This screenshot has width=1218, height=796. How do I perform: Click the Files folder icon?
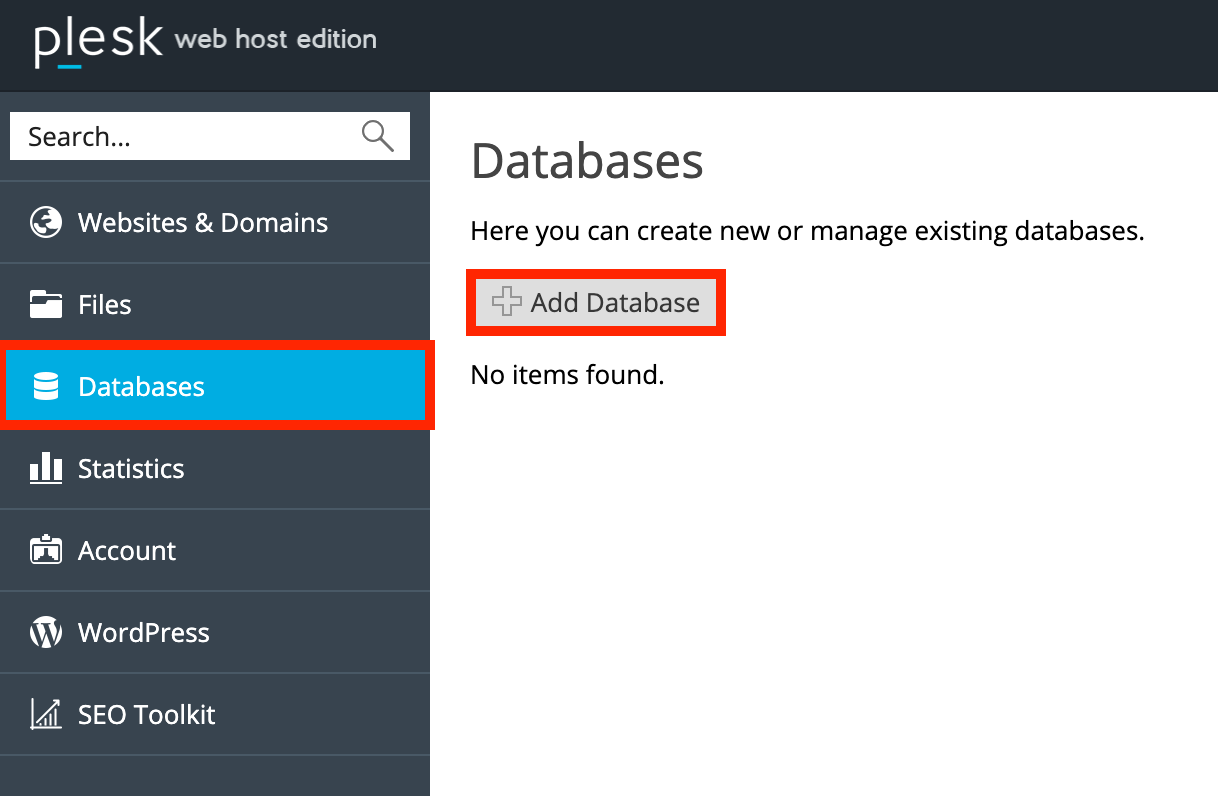(46, 304)
